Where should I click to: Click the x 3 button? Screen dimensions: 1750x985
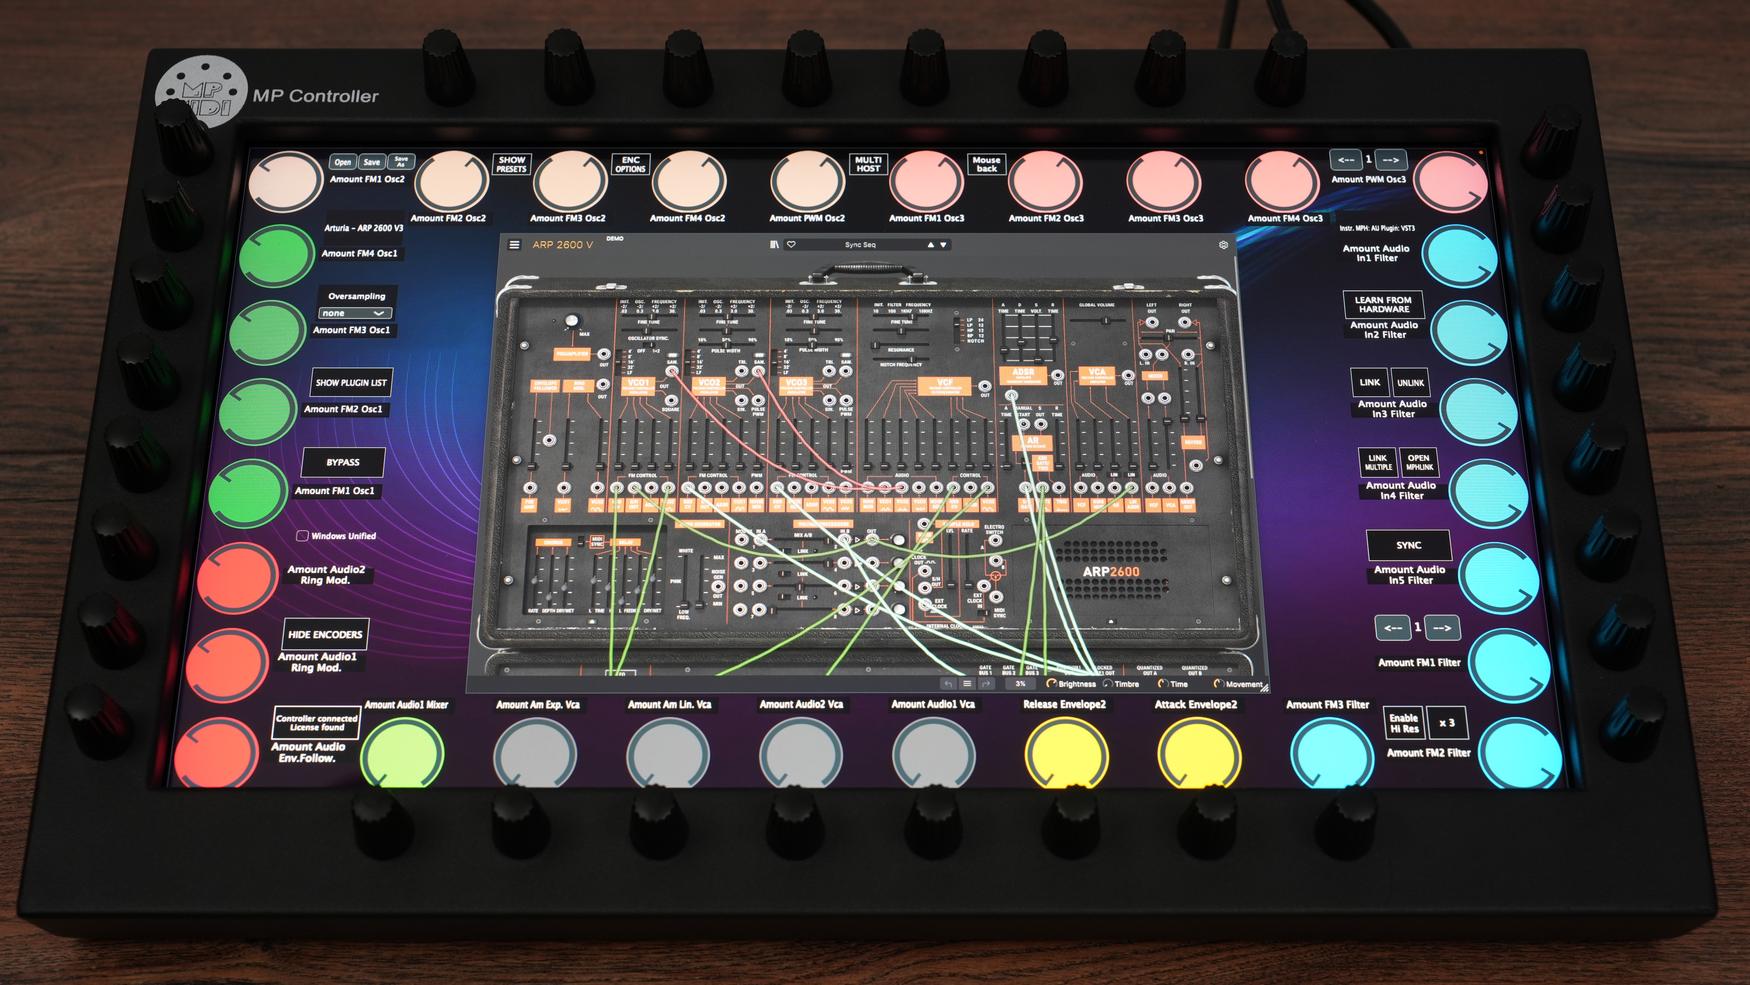click(x=1446, y=723)
